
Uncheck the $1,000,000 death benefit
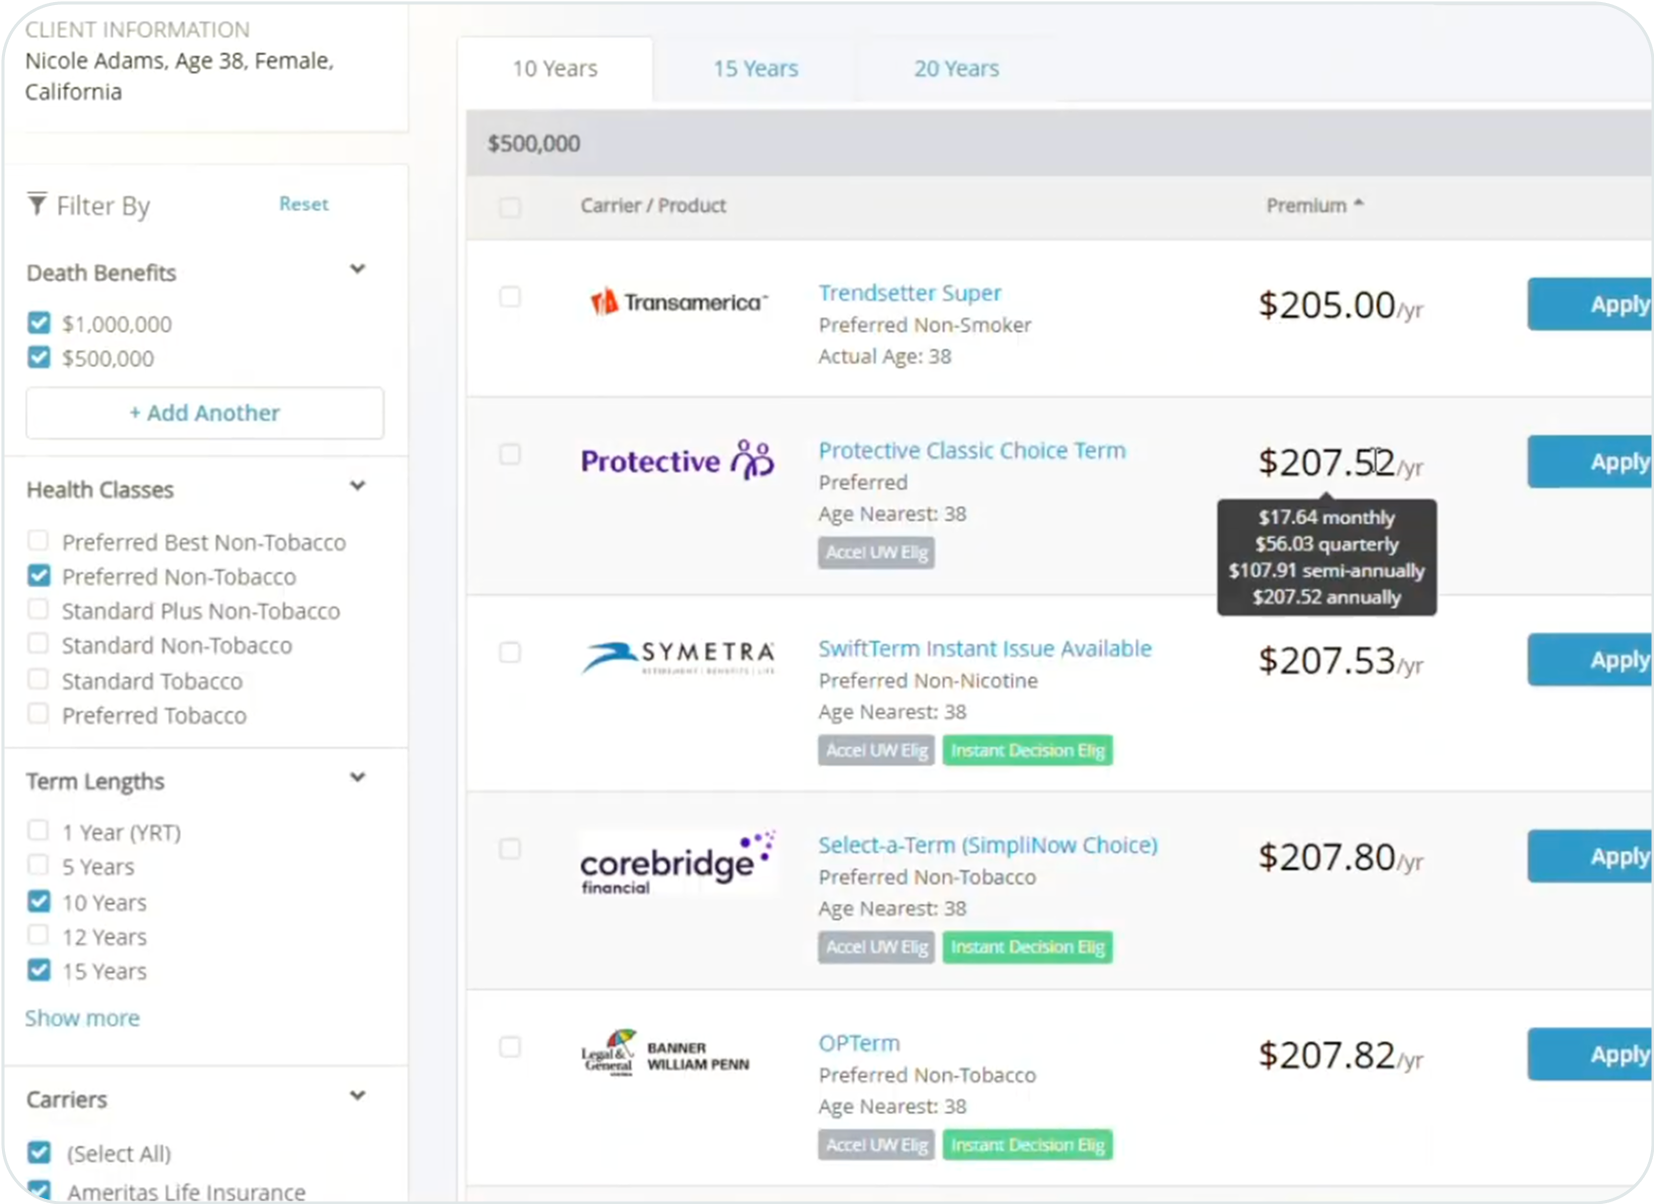click(x=39, y=322)
